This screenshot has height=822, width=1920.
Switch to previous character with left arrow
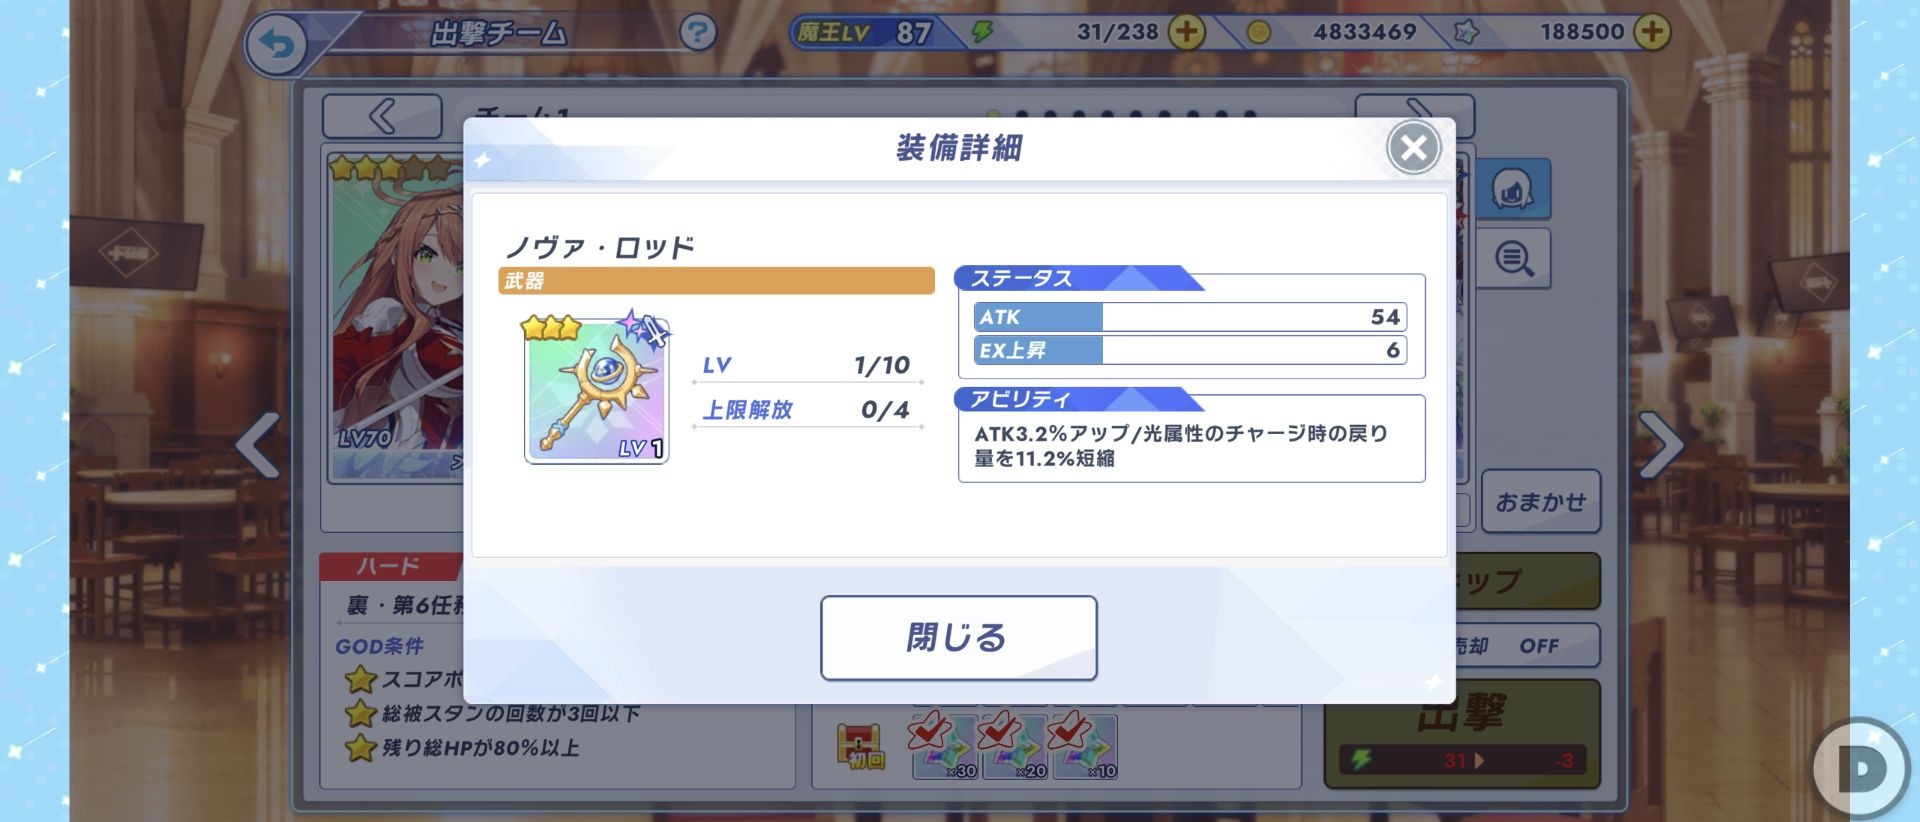coord(258,444)
